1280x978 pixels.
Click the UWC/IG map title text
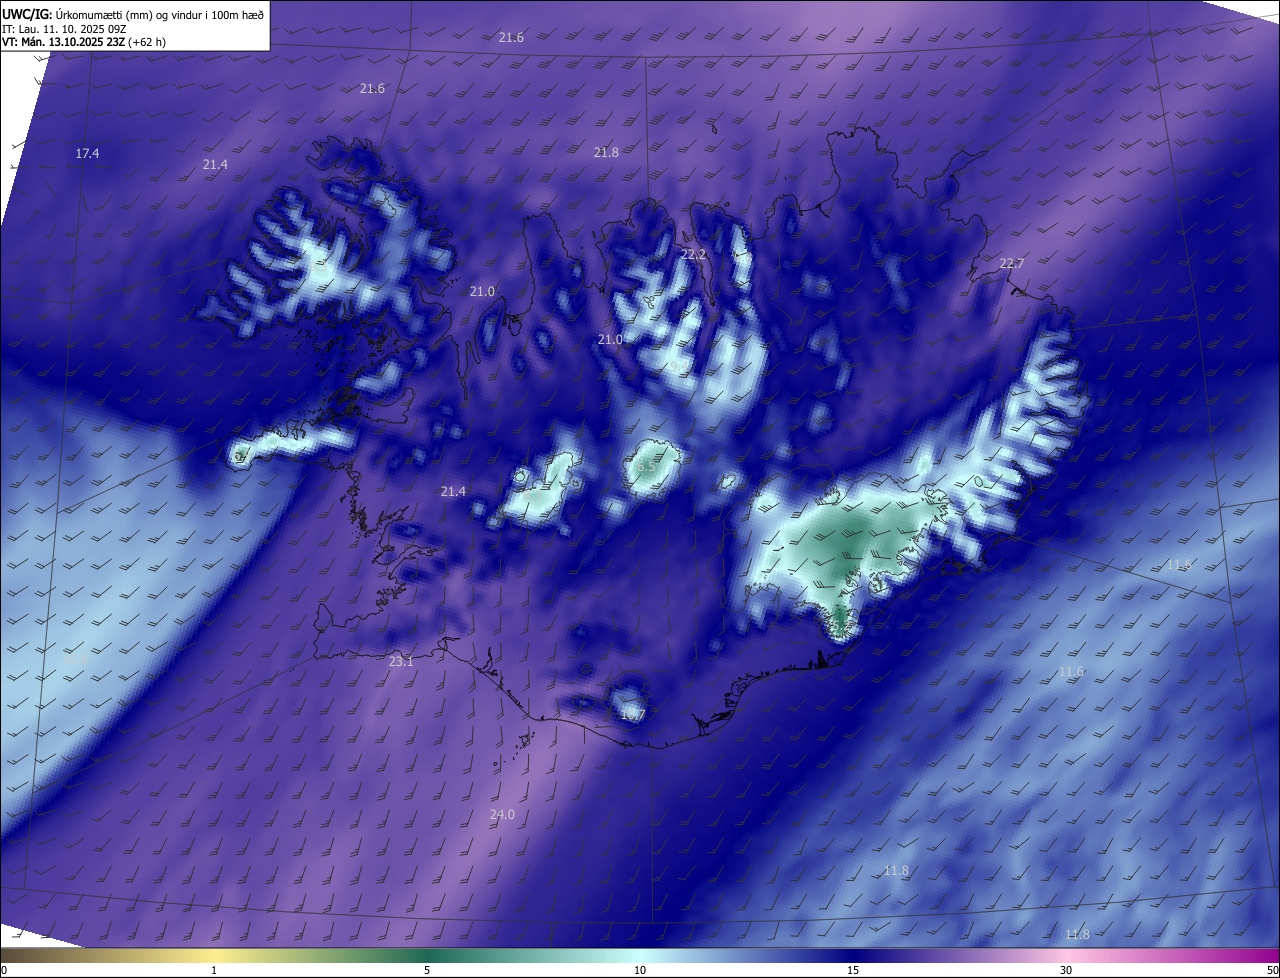click(x=133, y=14)
